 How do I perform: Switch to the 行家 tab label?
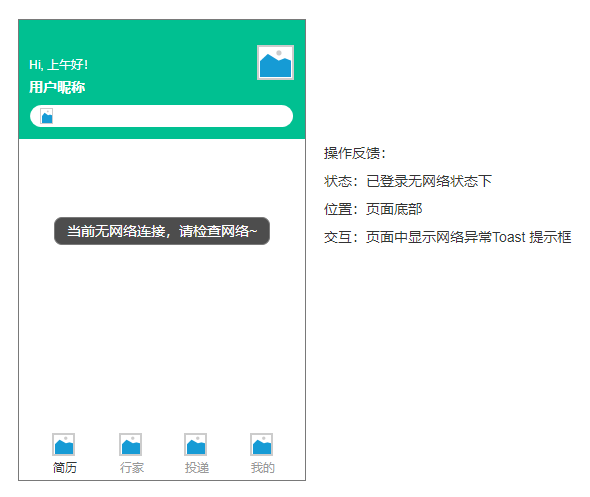(x=132, y=468)
